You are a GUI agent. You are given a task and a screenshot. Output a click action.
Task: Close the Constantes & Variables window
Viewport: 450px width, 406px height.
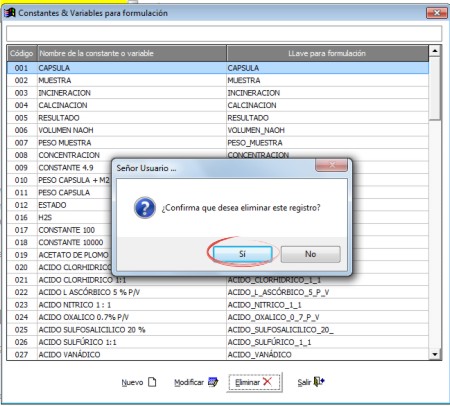click(x=437, y=13)
